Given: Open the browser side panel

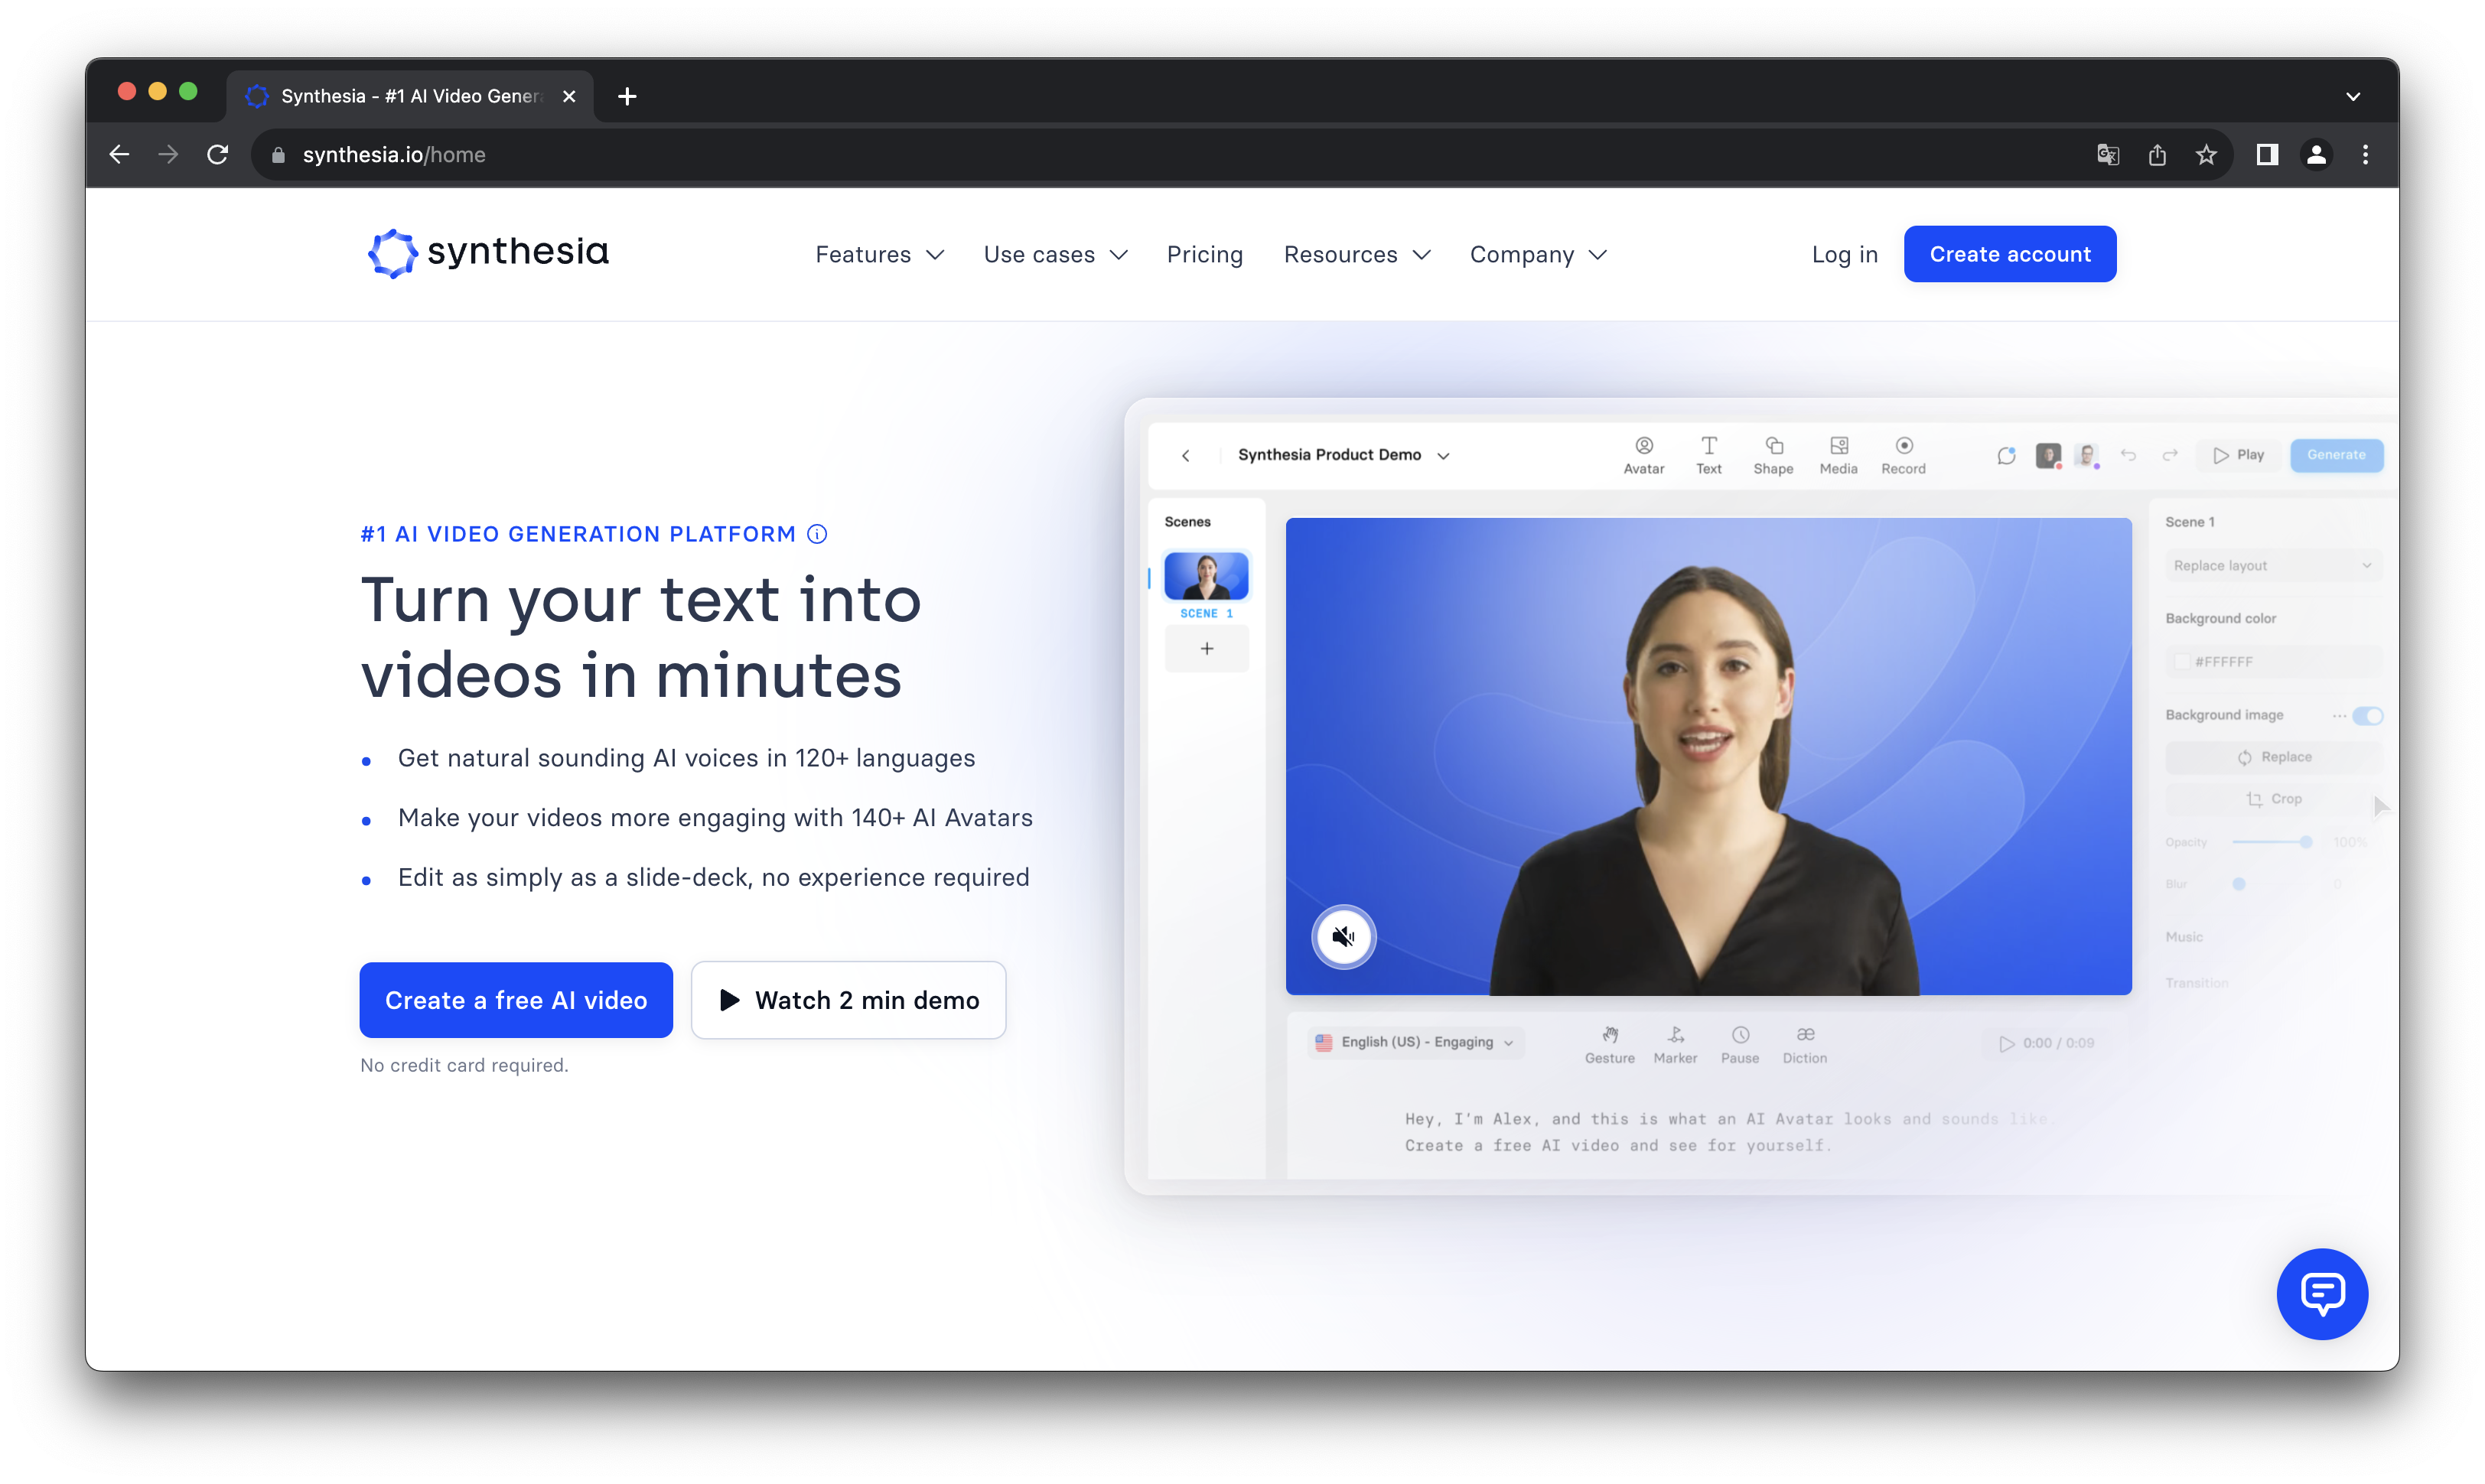Looking at the screenshot, I should coord(2267,155).
